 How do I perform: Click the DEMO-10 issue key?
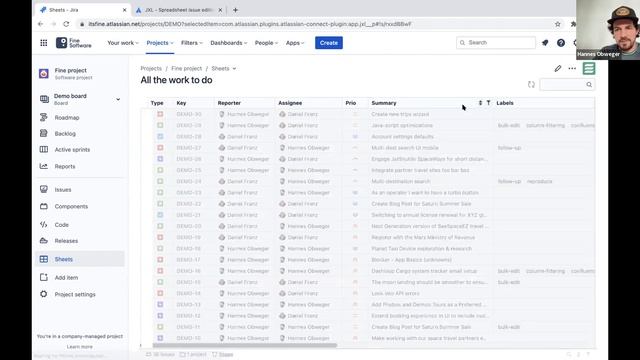coord(189,338)
